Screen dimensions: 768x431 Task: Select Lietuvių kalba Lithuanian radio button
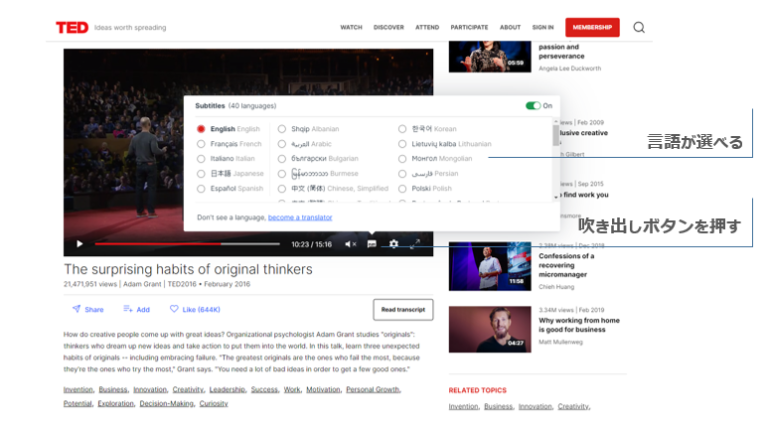[402, 144]
